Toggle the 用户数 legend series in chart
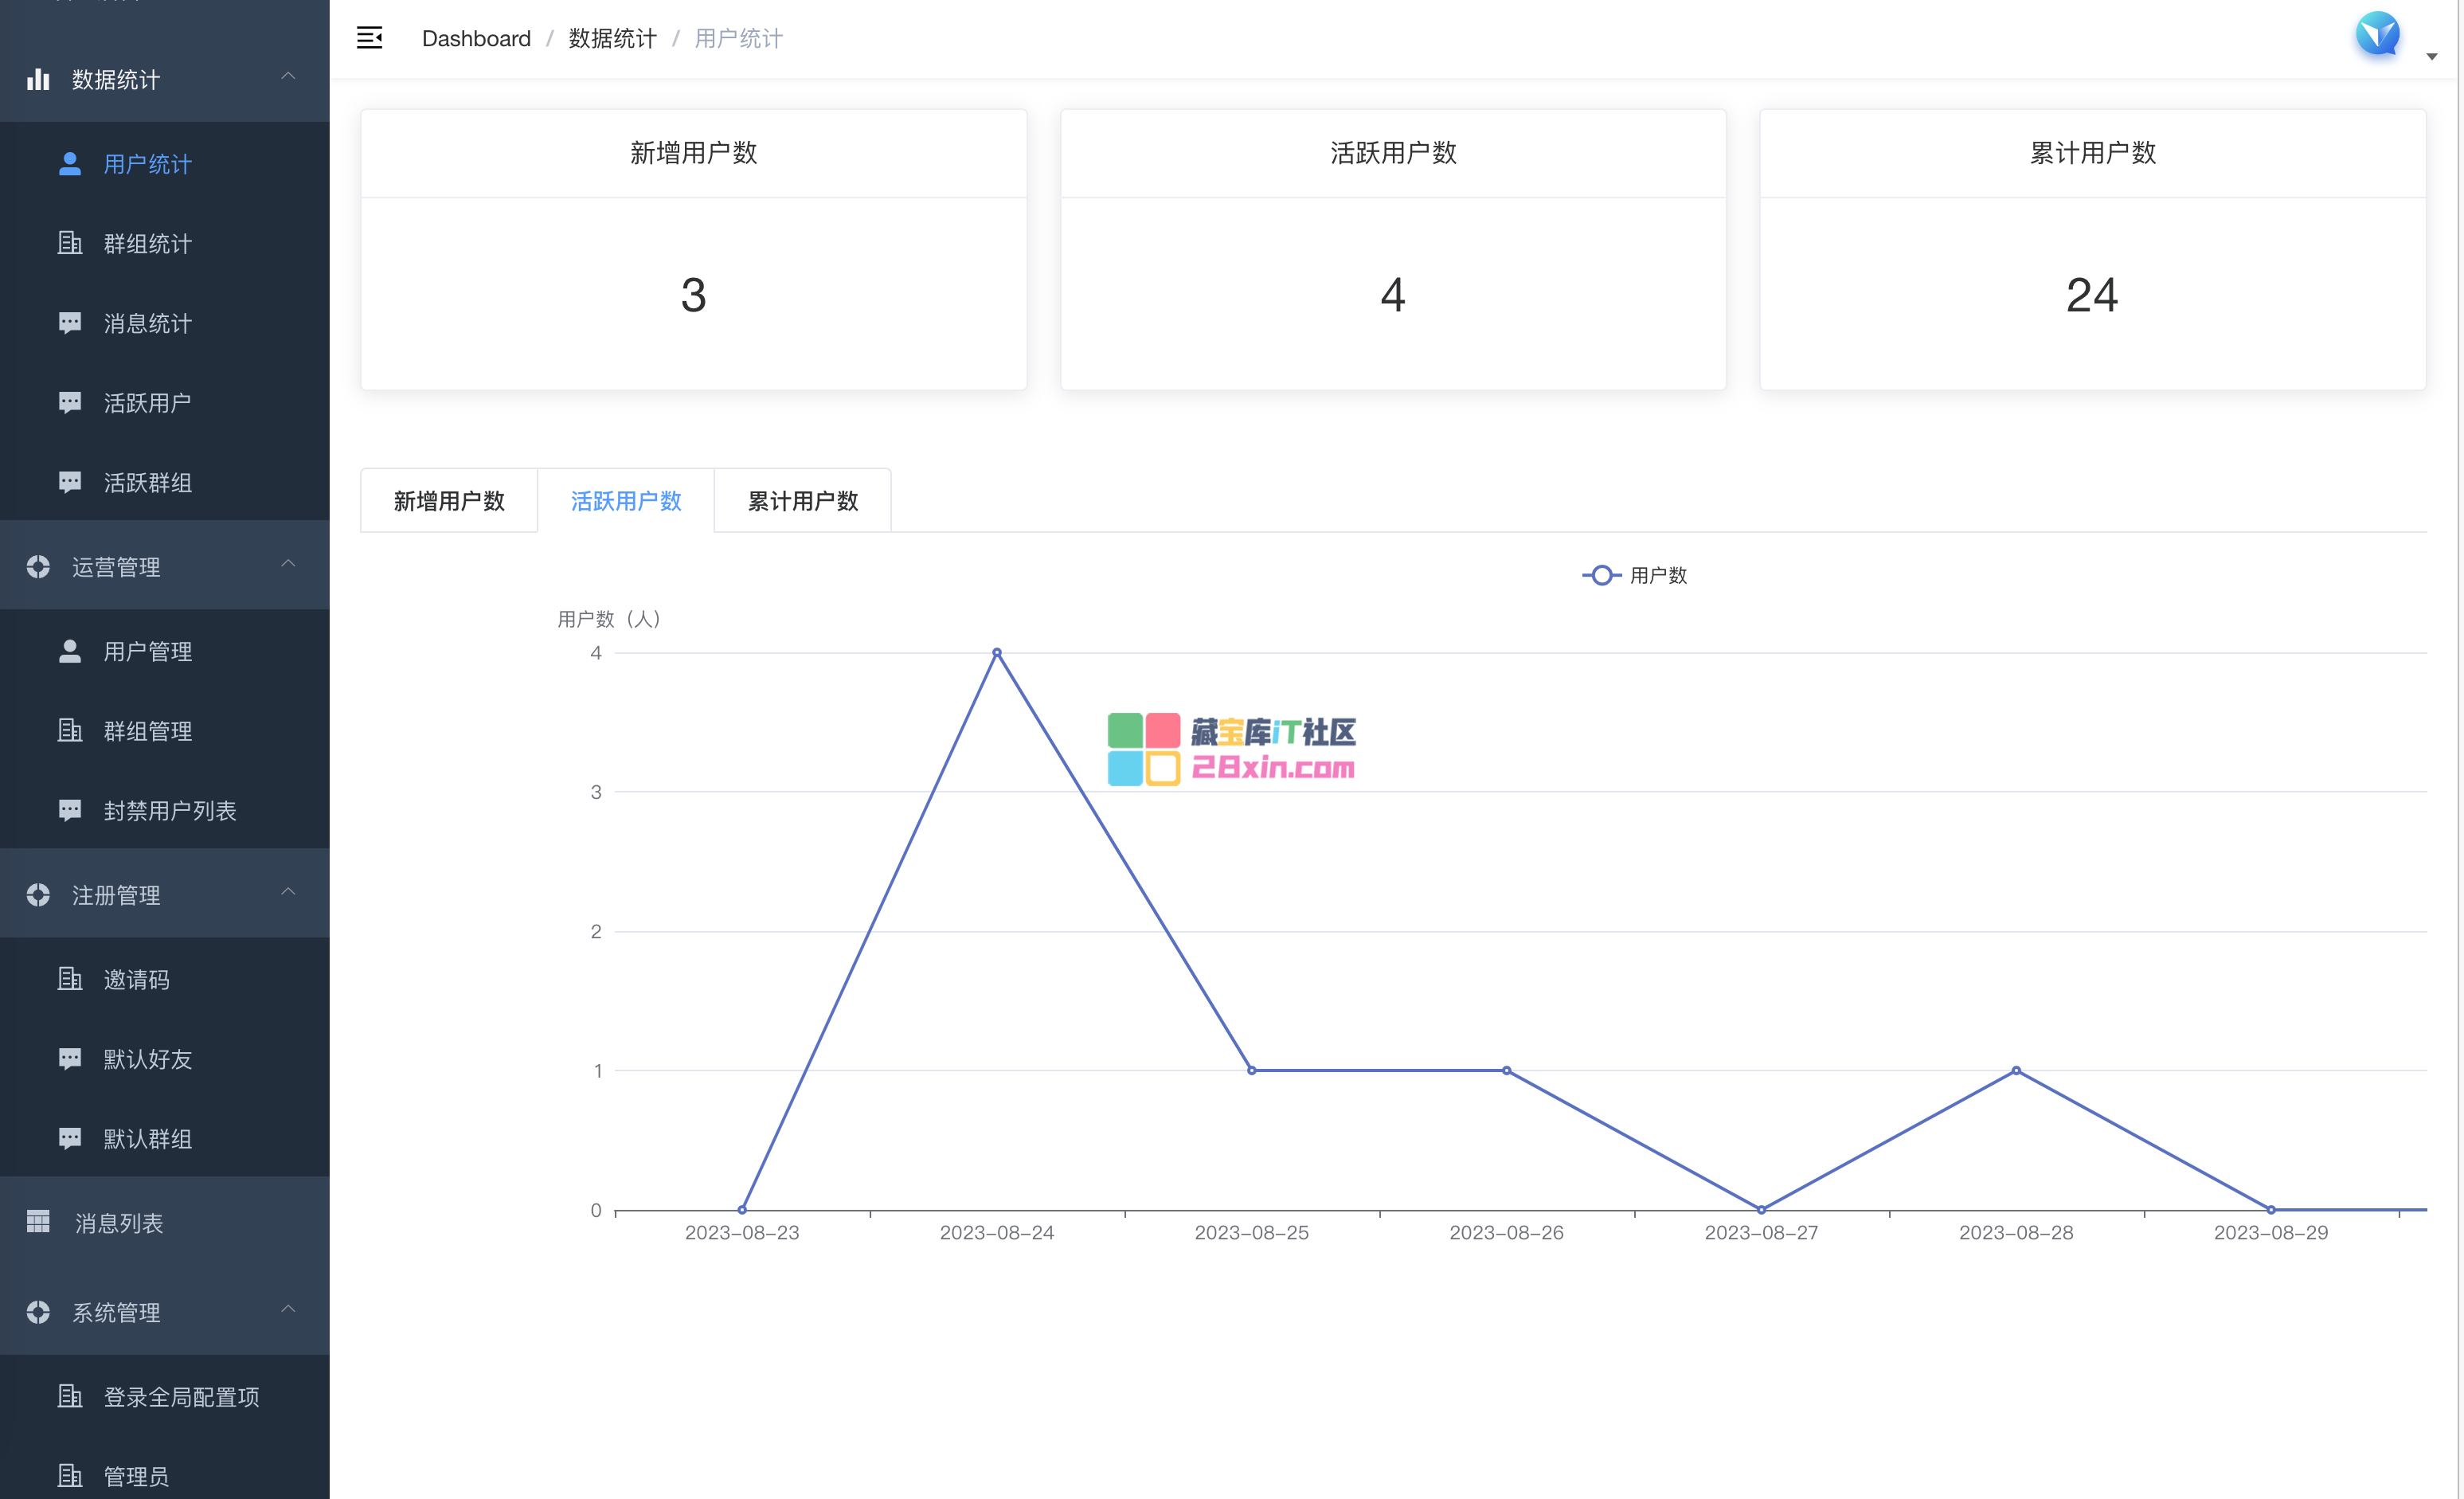This screenshot has height=1499, width=2464. pos(1634,575)
